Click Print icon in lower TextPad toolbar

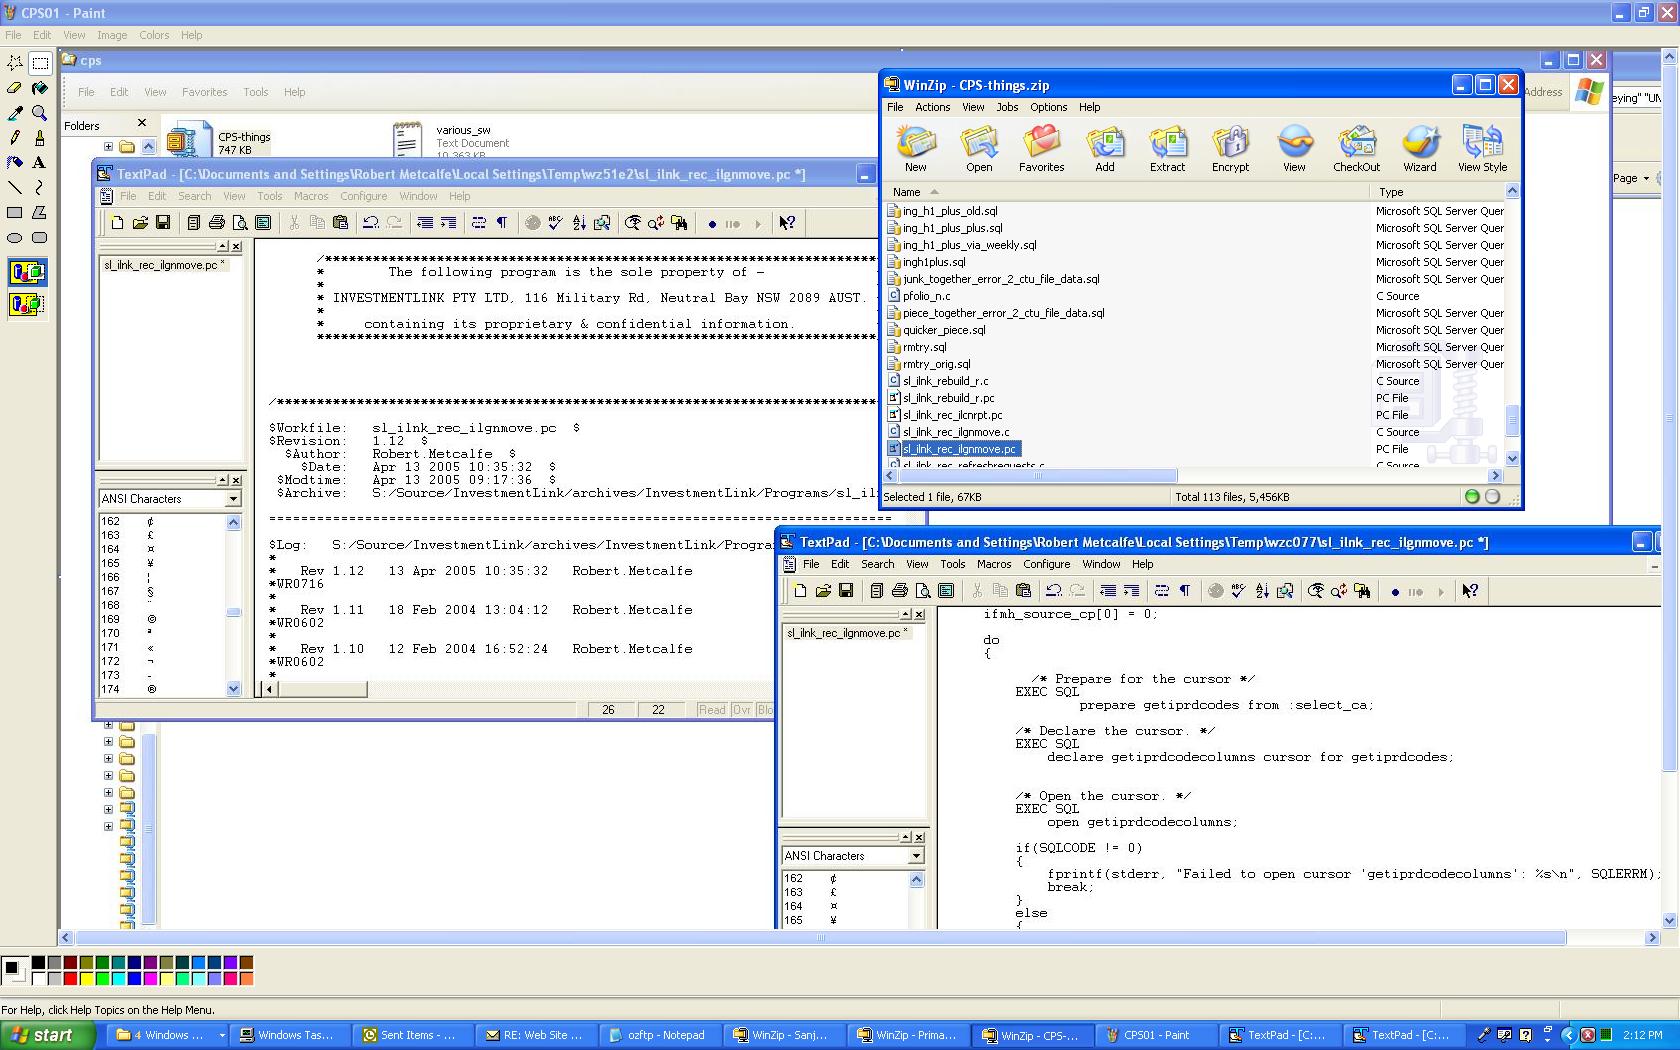(x=899, y=591)
